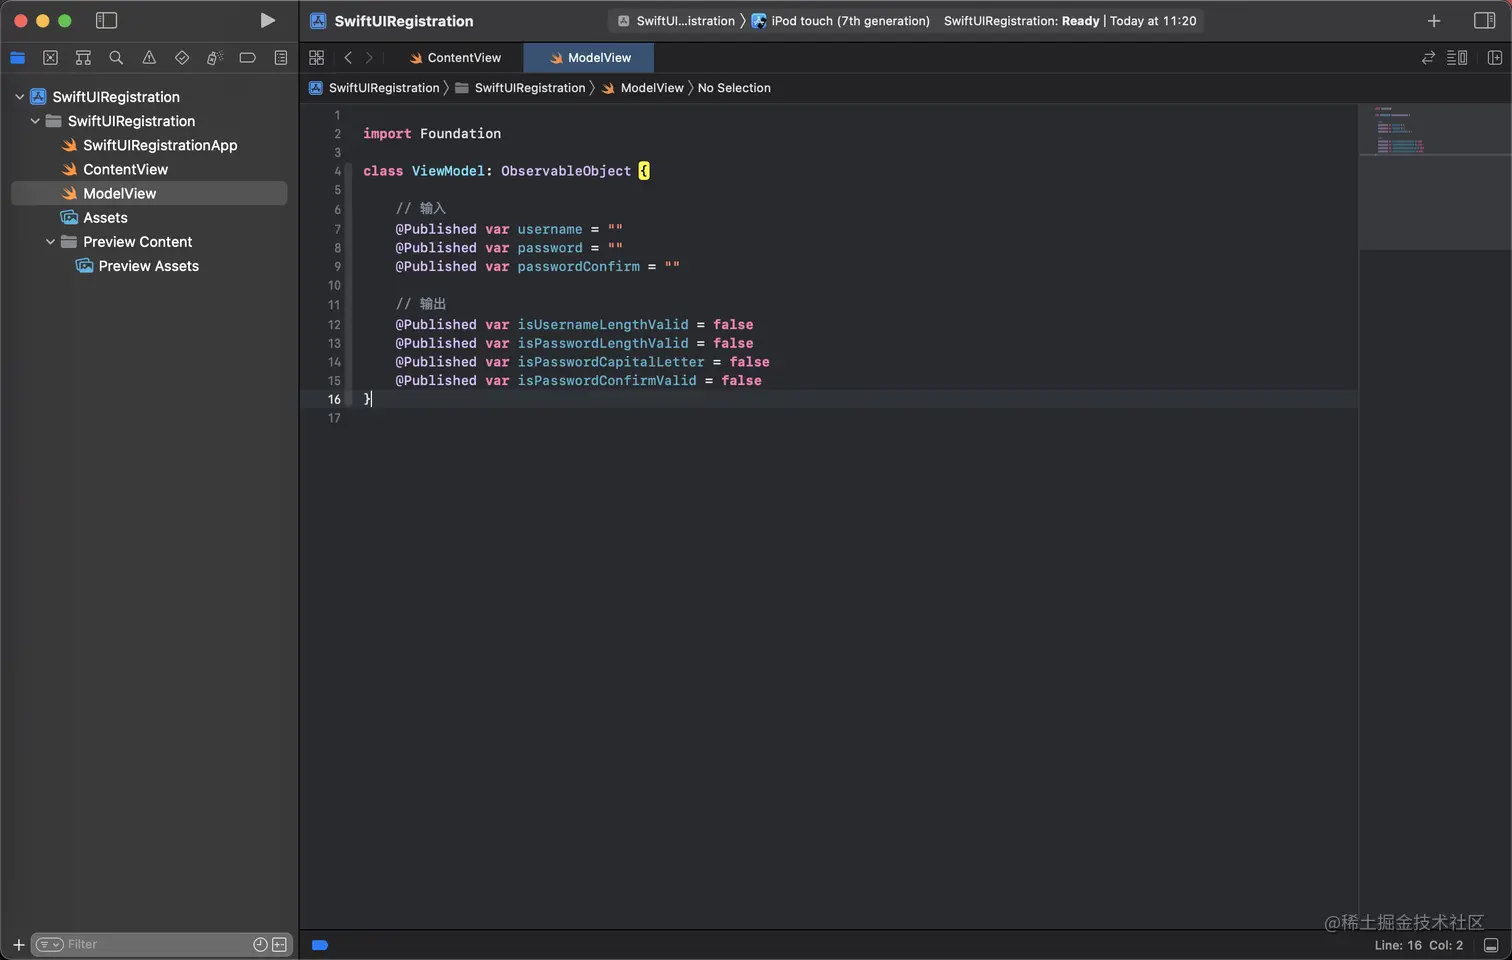Open the Report navigator
Image resolution: width=1512 pixels, height=960 pixels.
281,58
